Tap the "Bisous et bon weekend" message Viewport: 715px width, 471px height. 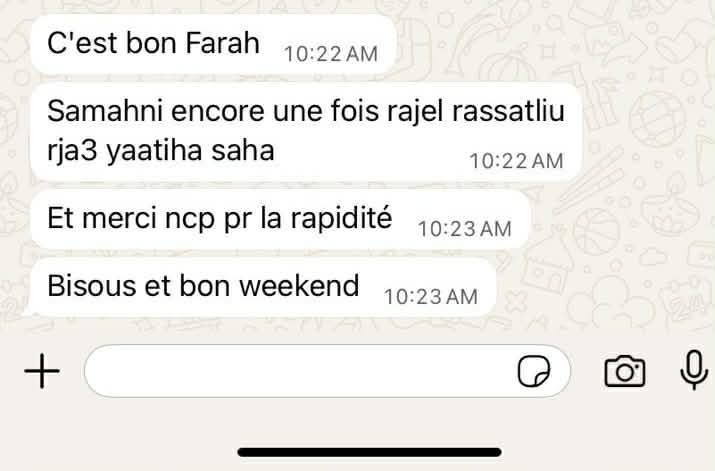(263, 287)
